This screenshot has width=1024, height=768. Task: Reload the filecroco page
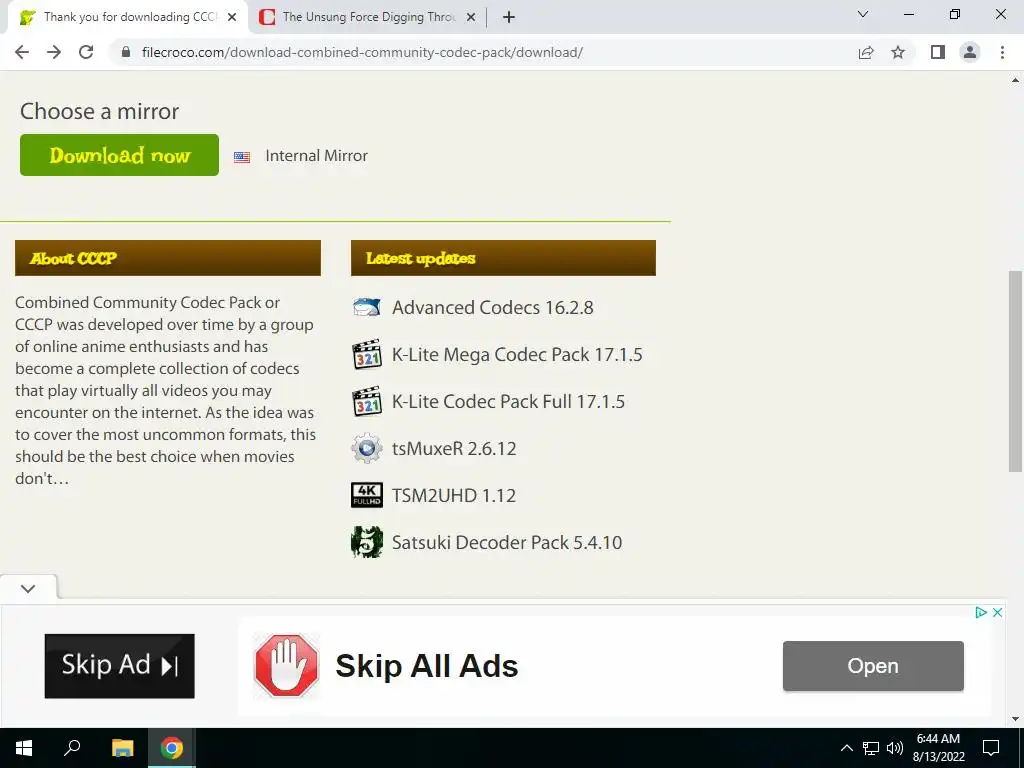point(86,52)
